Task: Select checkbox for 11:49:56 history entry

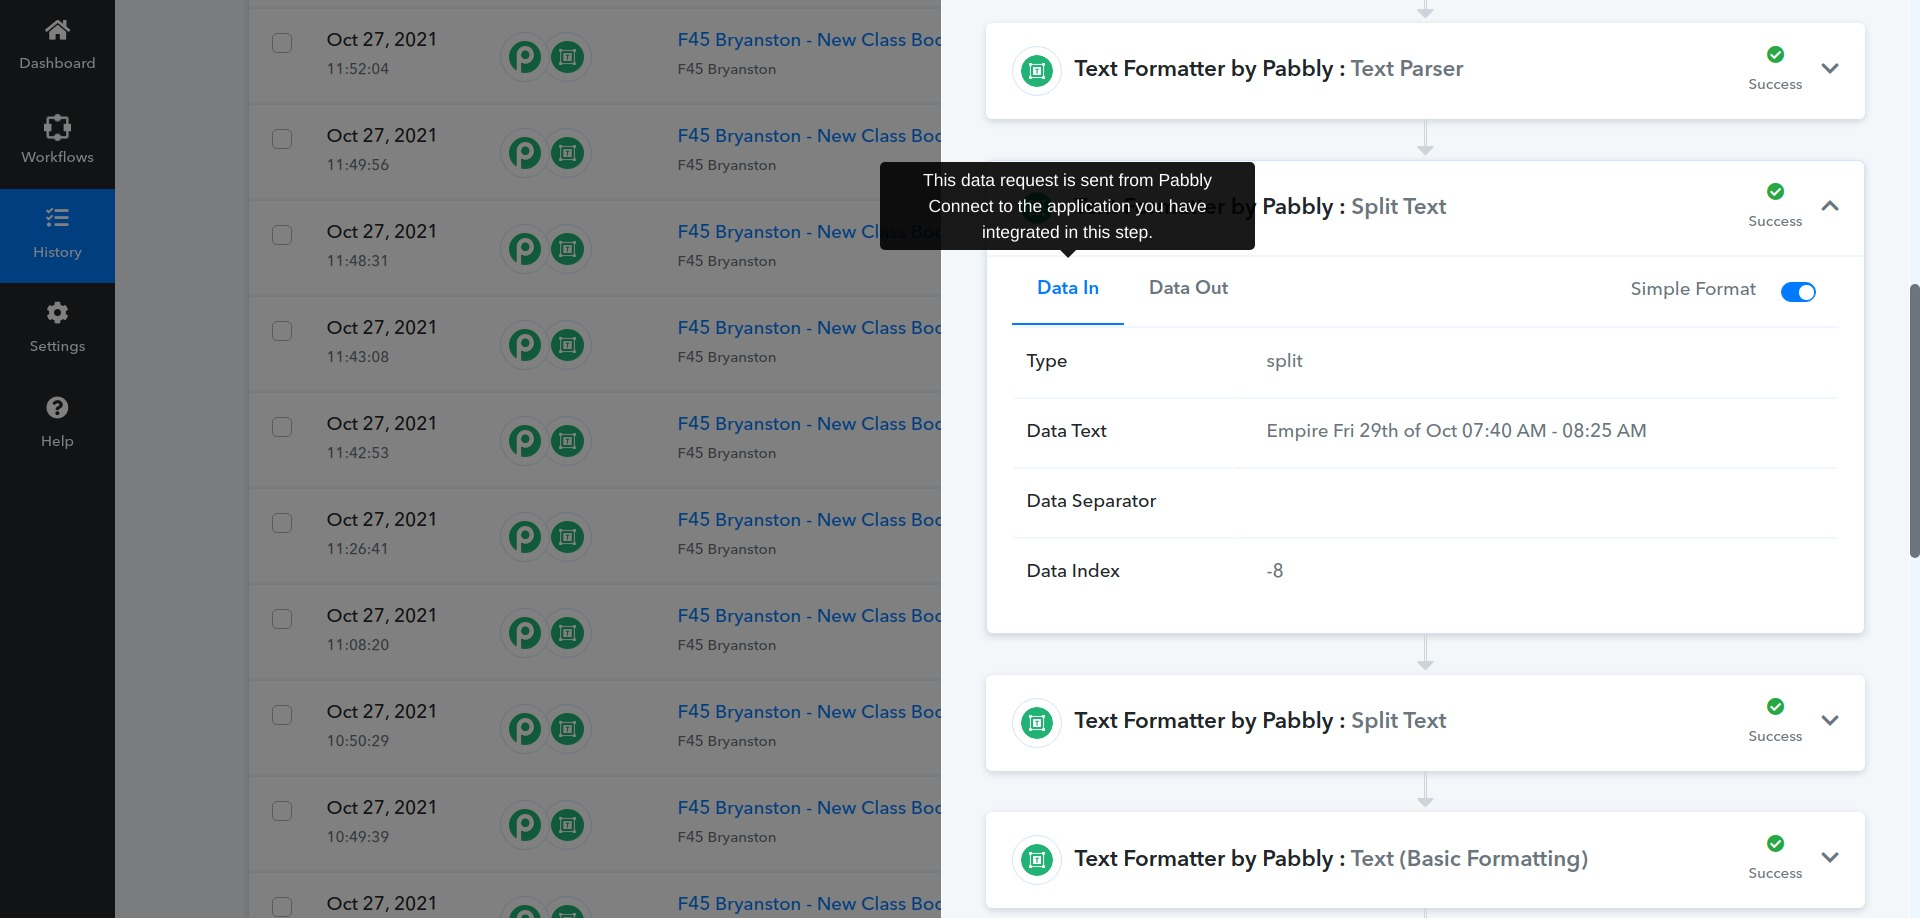Action: (282, 139)
